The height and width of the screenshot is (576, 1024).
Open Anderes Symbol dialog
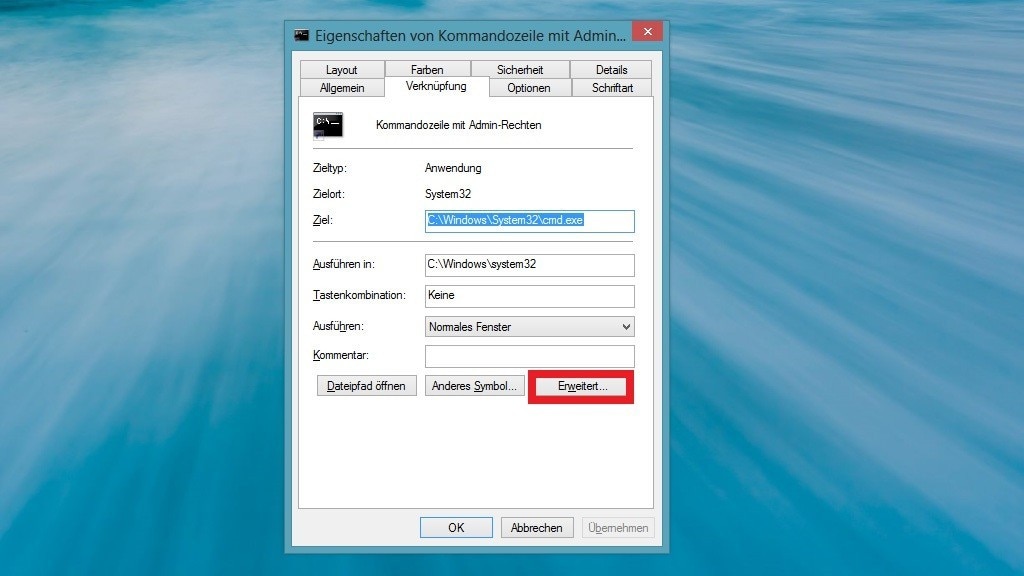click(475, 386)
